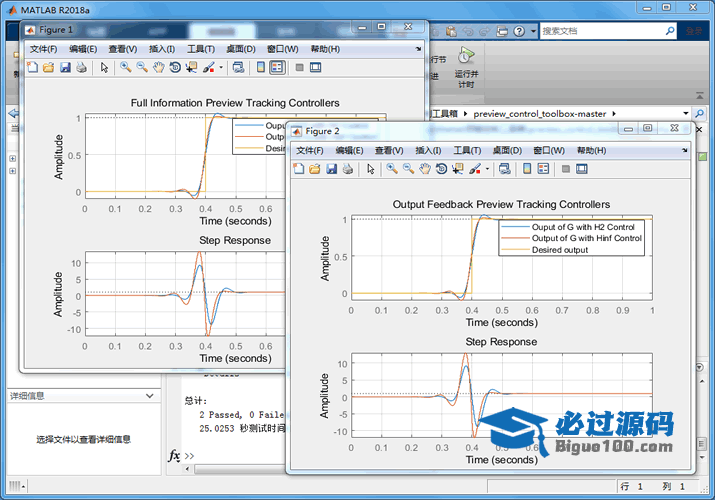Viewport: 715px width, 500px height.
Task: Enable Zoom In tool in Figure 2
Action: click(x=392, y=169)
